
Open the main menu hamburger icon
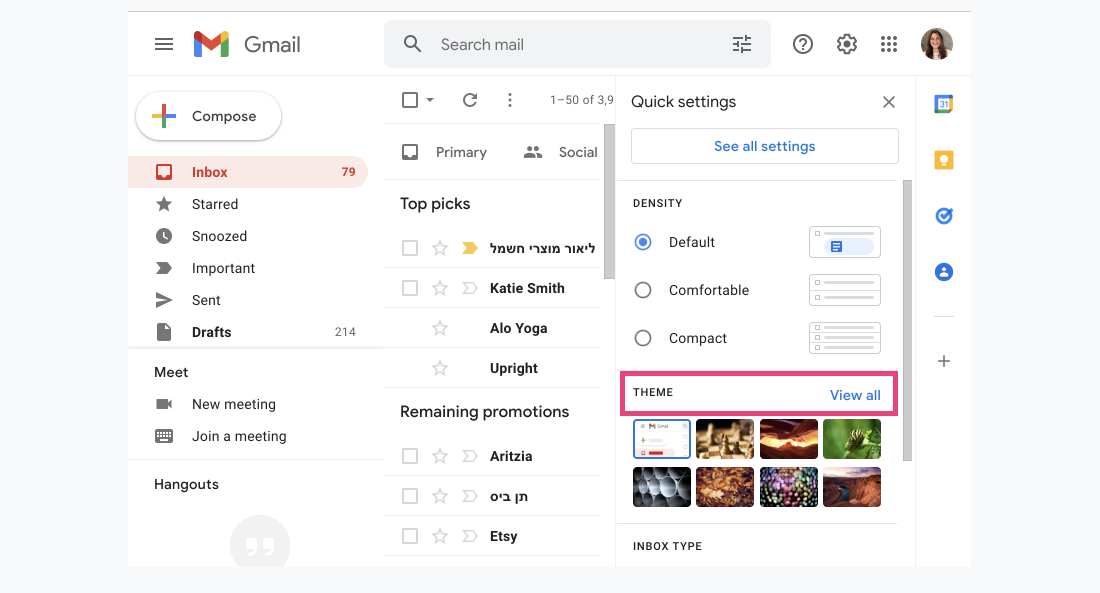click(163, 44)
